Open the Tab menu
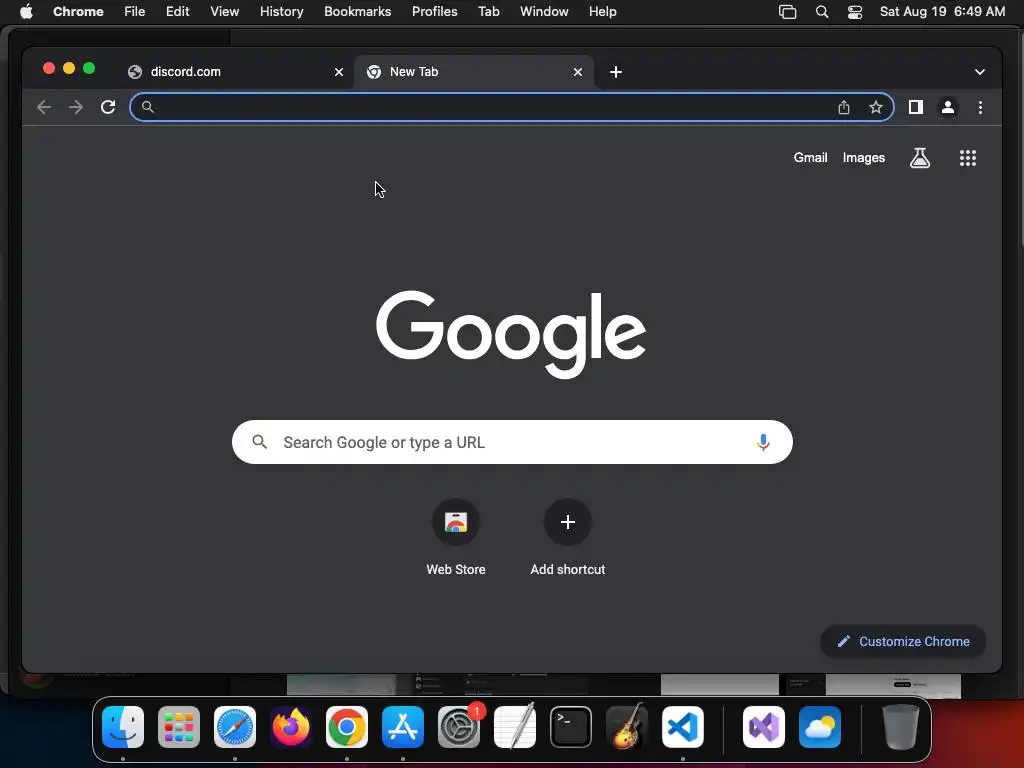 click(488, 12)
